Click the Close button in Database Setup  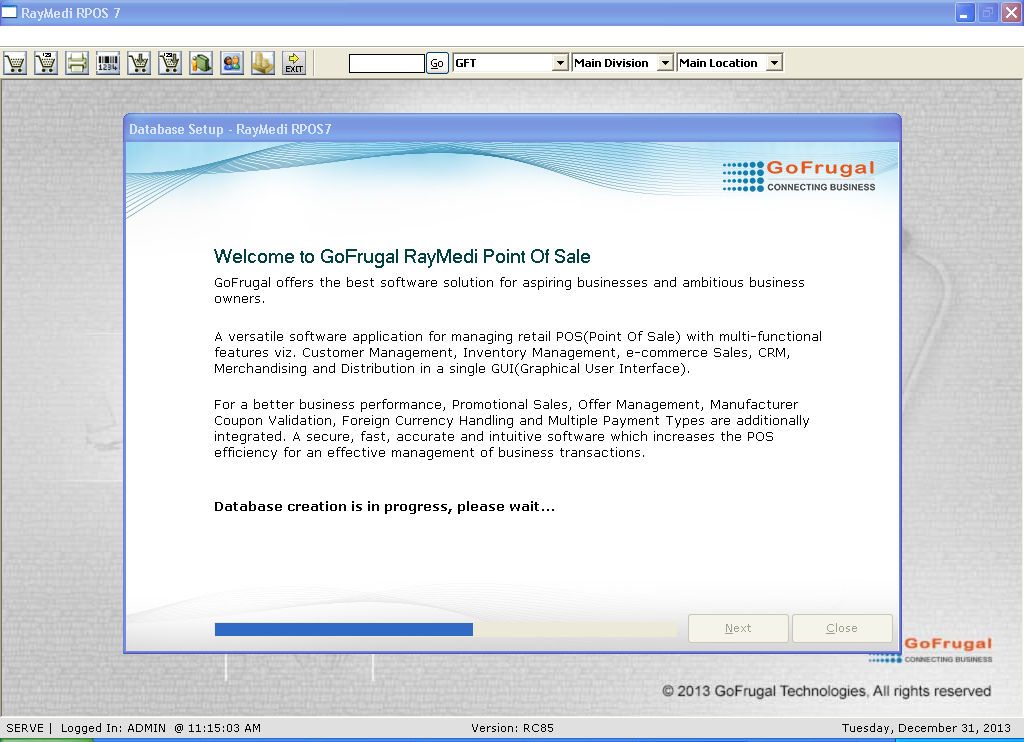click(x=842, y=628)
